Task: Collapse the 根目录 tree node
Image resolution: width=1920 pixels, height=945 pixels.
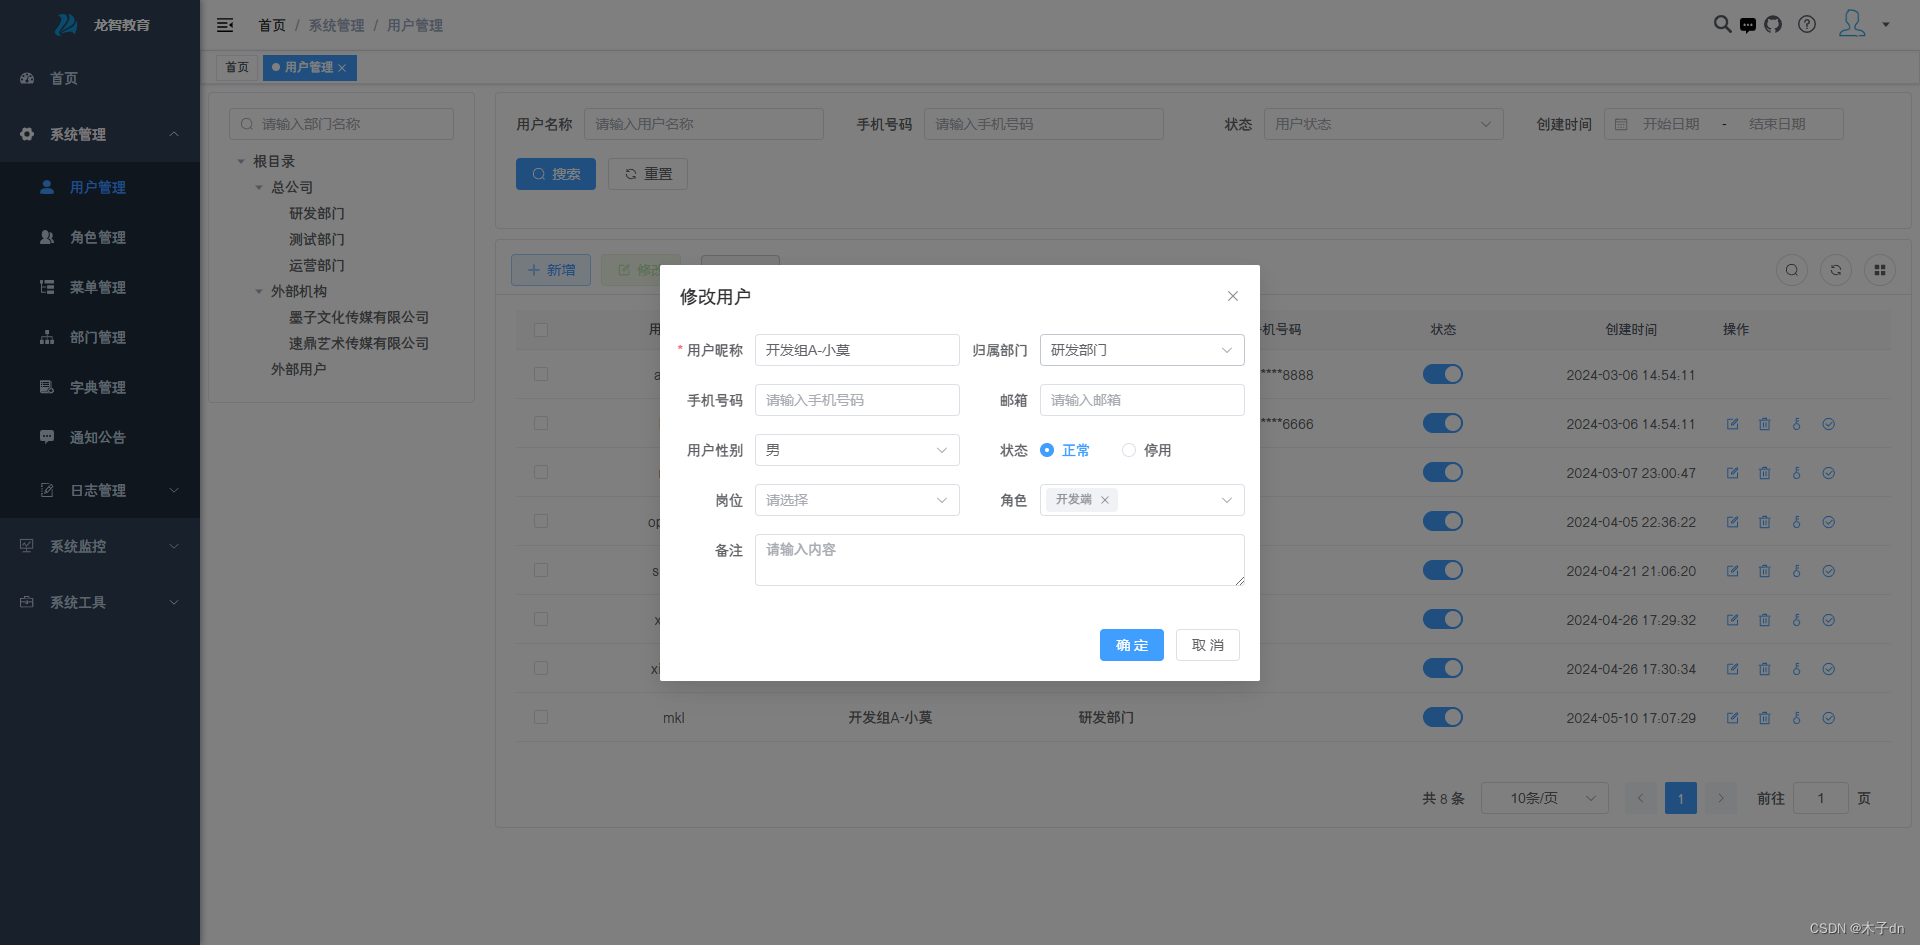Action: point(241,162)
